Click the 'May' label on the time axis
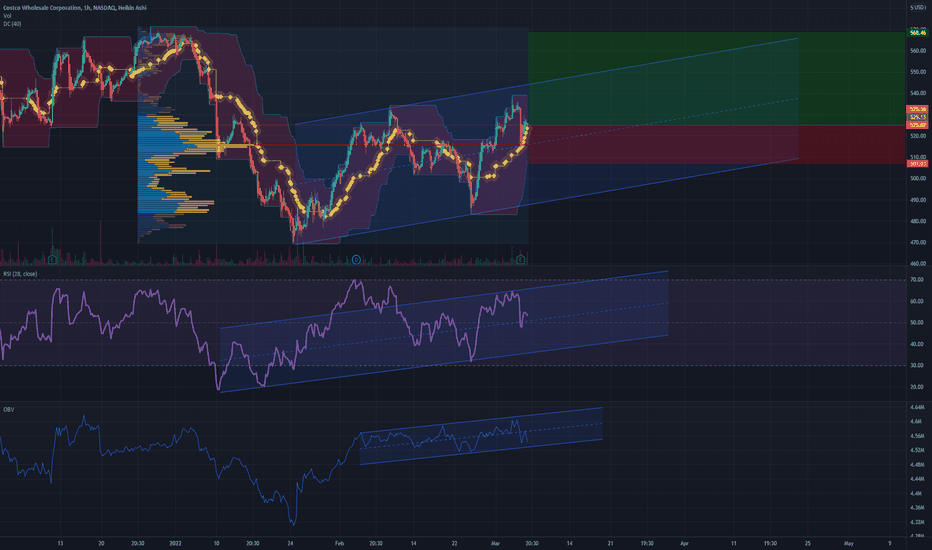 tap(849, 543)
